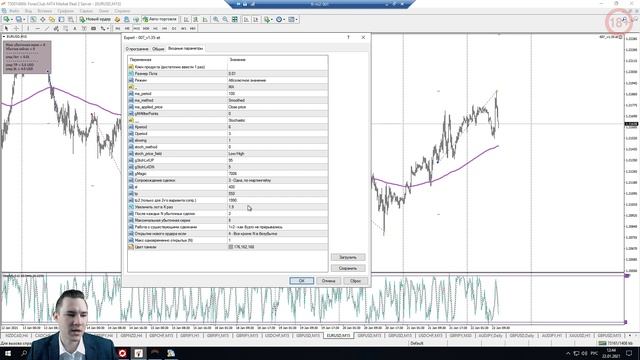This screenshot has height=360, width=640.
Task: Switch chart to candlesticks icon
Action: [x=196, y=19]
